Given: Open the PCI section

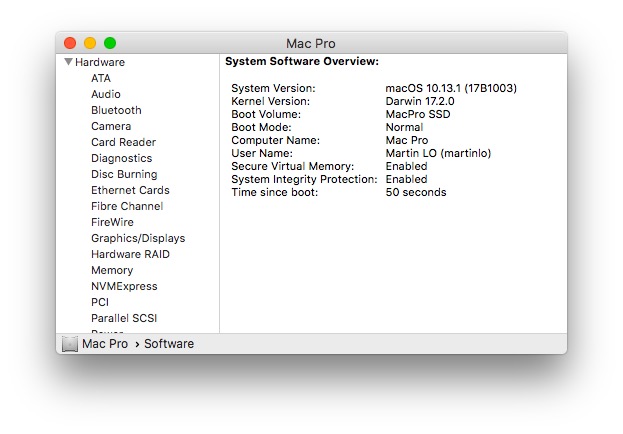Looking at the screenshot, I should click(x=100, y=302).
